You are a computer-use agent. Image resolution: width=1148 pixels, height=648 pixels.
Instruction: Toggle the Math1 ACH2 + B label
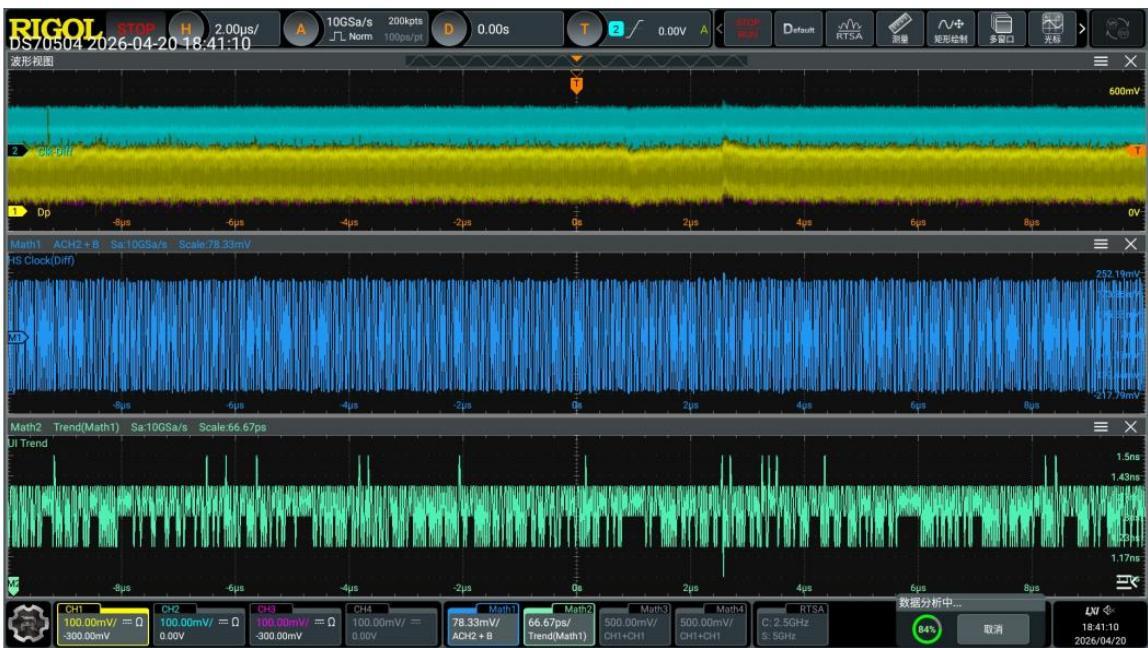click(x=483, y=625)
